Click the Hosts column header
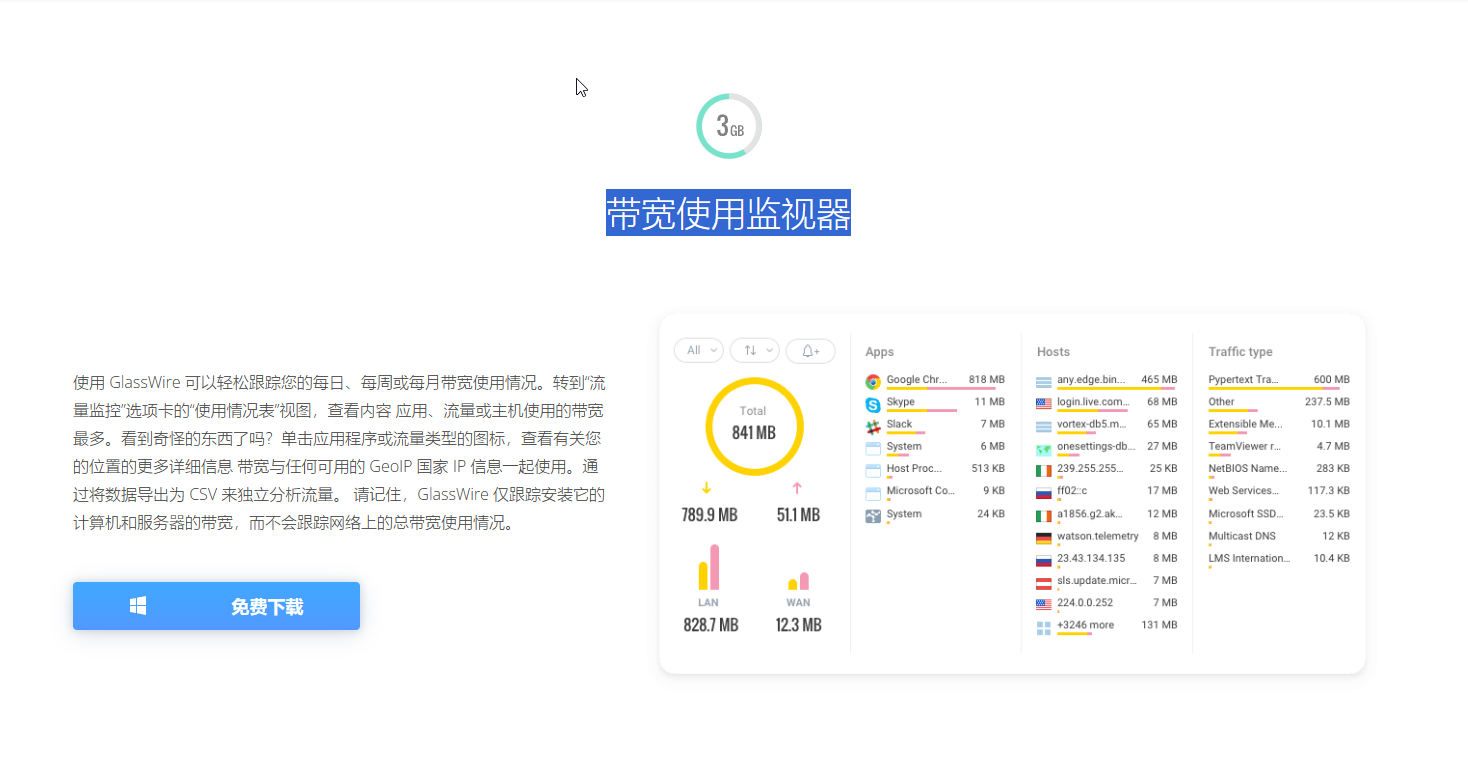The image size is (1468, 760). click(1053, 352)
